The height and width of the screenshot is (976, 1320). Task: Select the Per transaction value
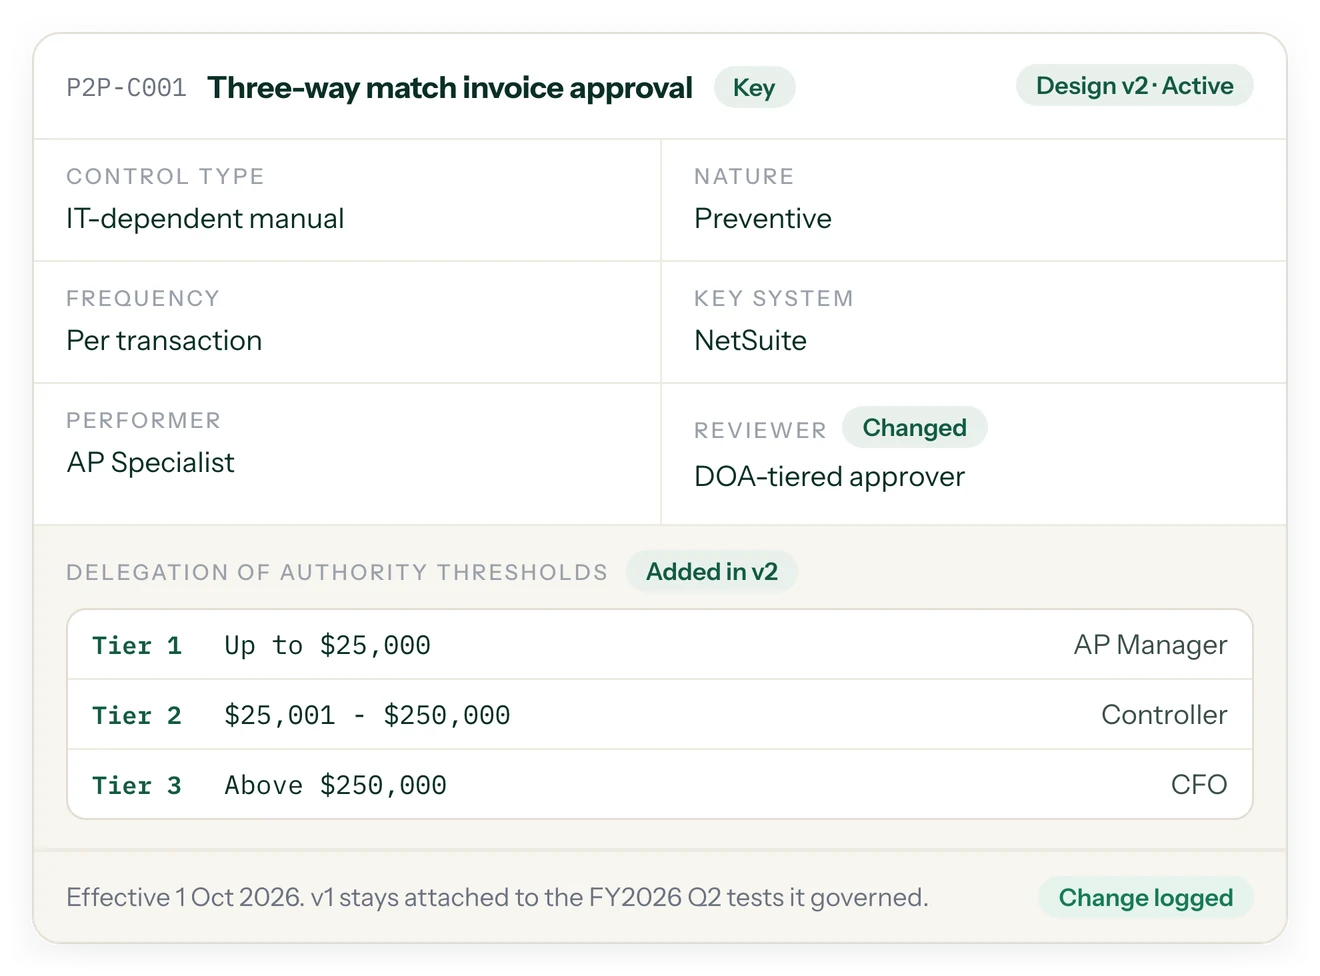164,340
